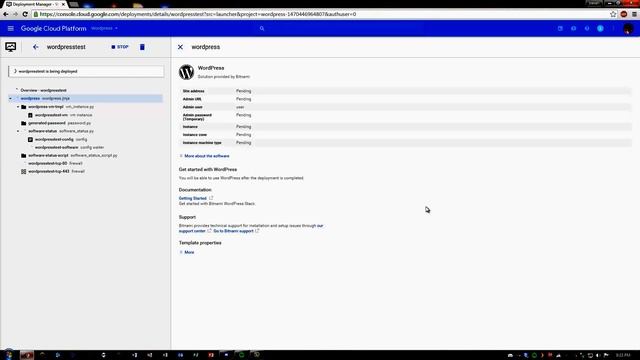Screen dimensions: 640x360
Task: Select Overview - wordpresstest in the tree
Action: tap(43, 90)
